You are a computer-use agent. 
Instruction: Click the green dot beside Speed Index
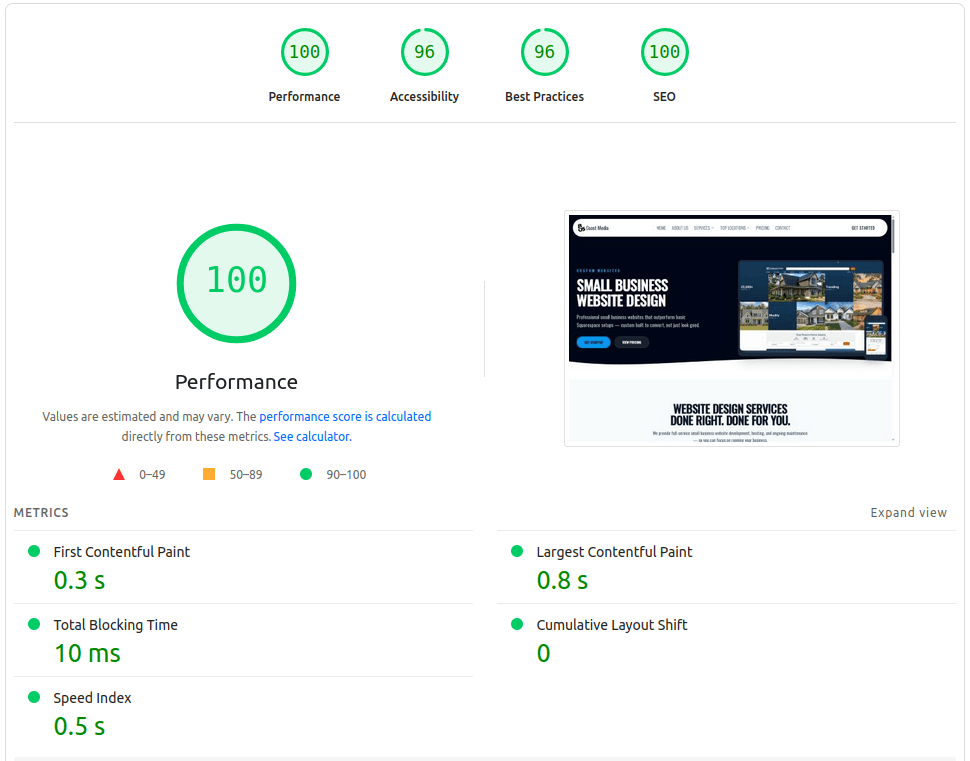pyautogui.click(x=34, y=698)
